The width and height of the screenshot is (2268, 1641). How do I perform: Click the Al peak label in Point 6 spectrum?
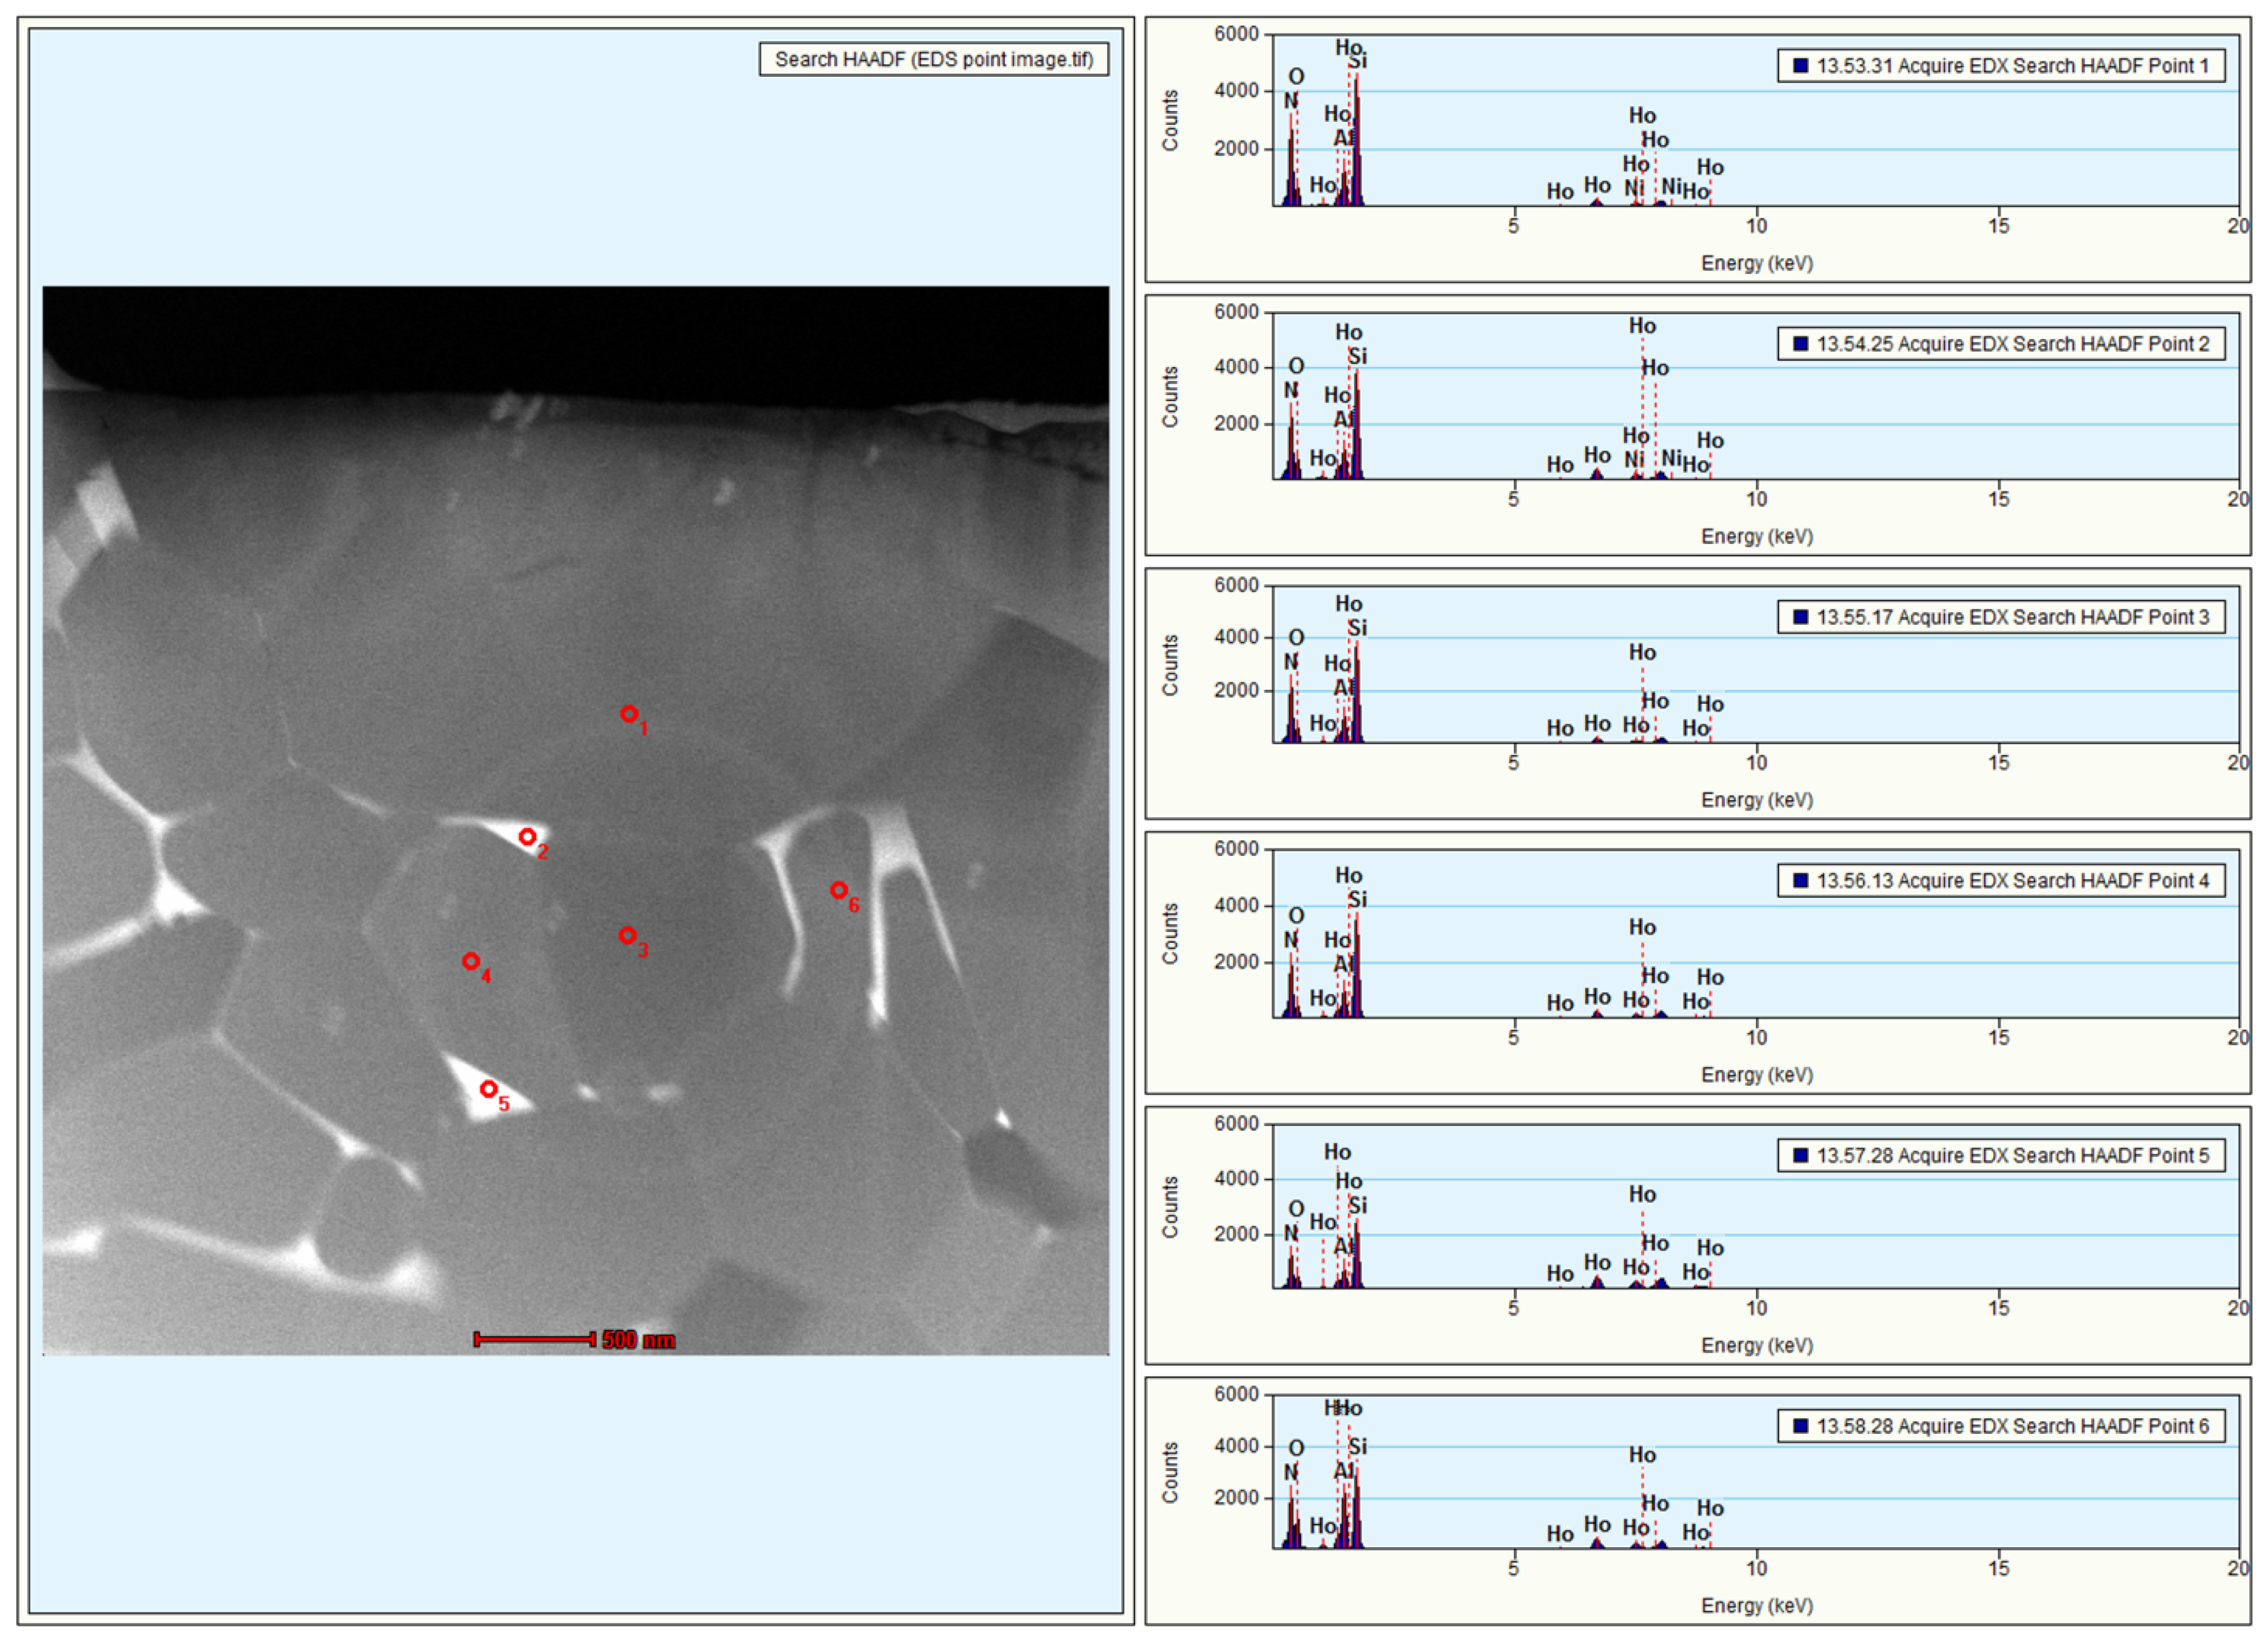(1343, 1472)
